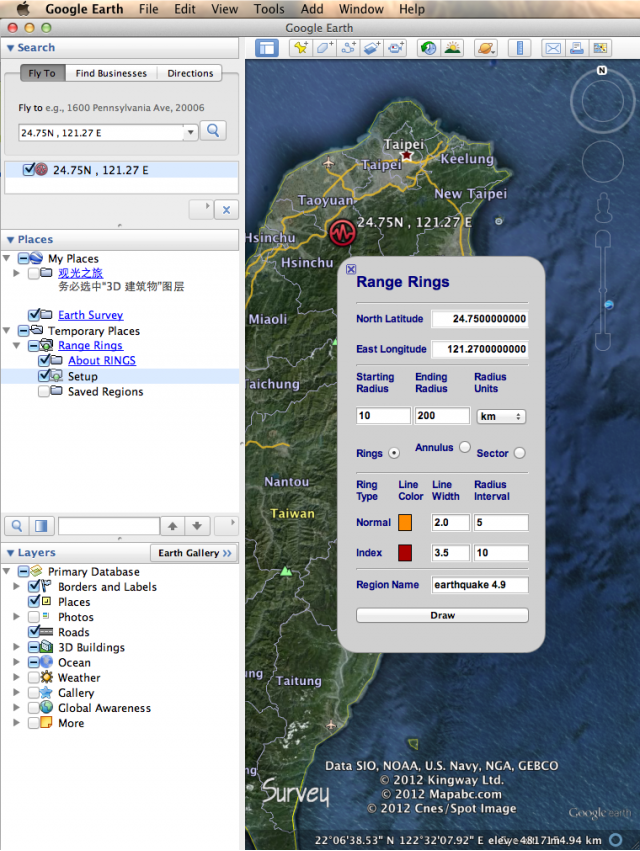Open the About RINGS link
This screenshot has height=851, width=640.
[x=102, y=360]
